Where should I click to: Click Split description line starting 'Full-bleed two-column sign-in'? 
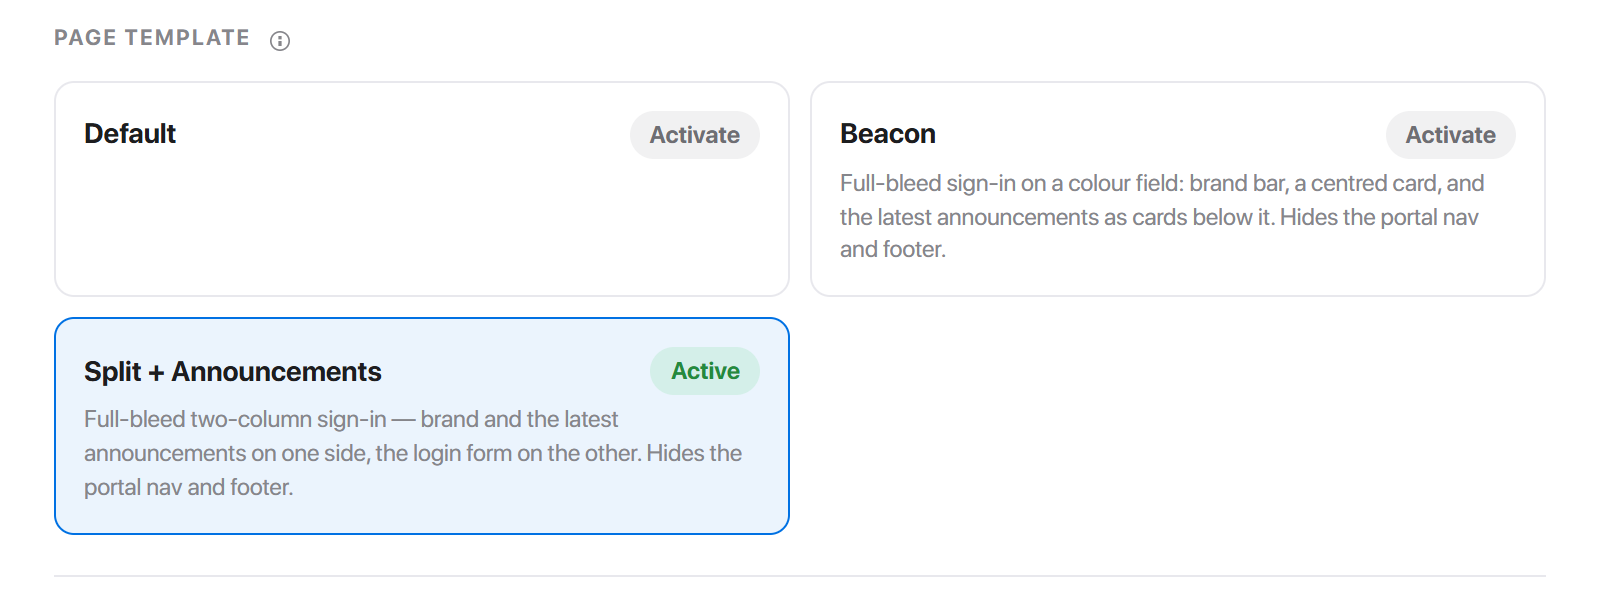click(351, 419)
